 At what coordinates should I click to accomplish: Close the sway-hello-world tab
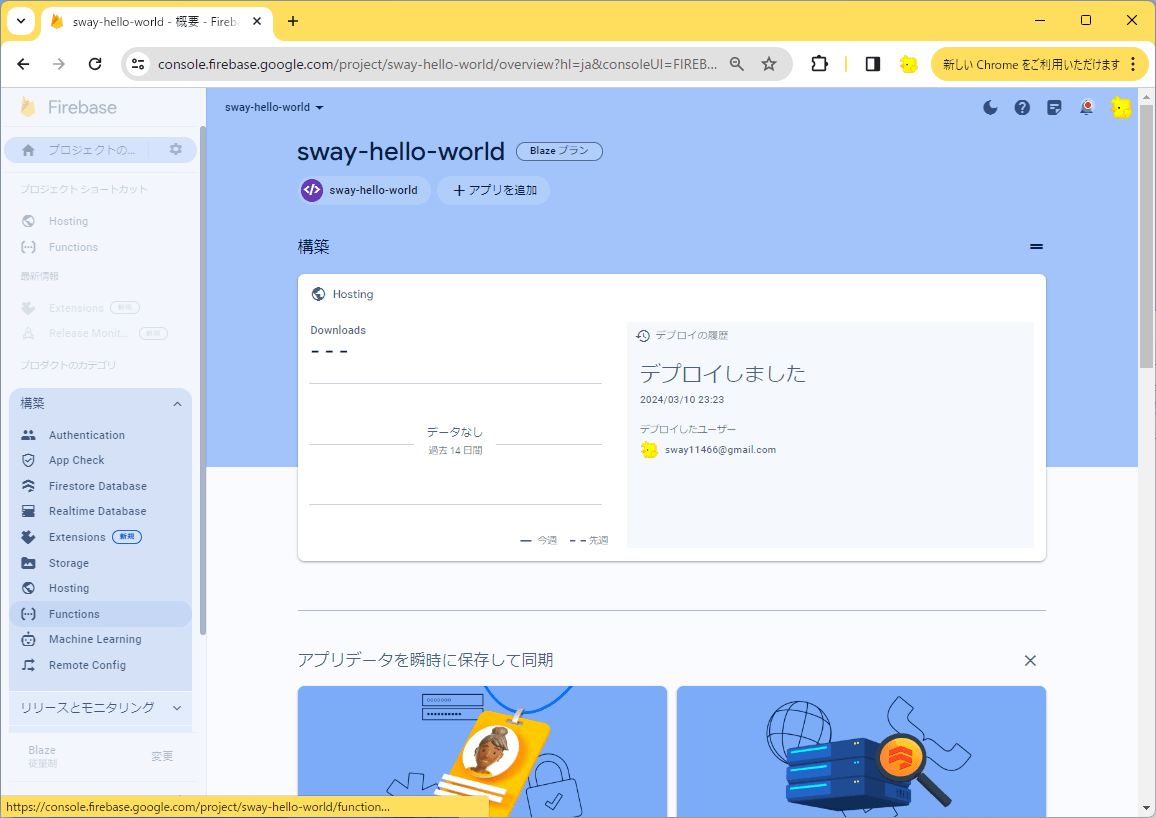(x=257, y=21)
